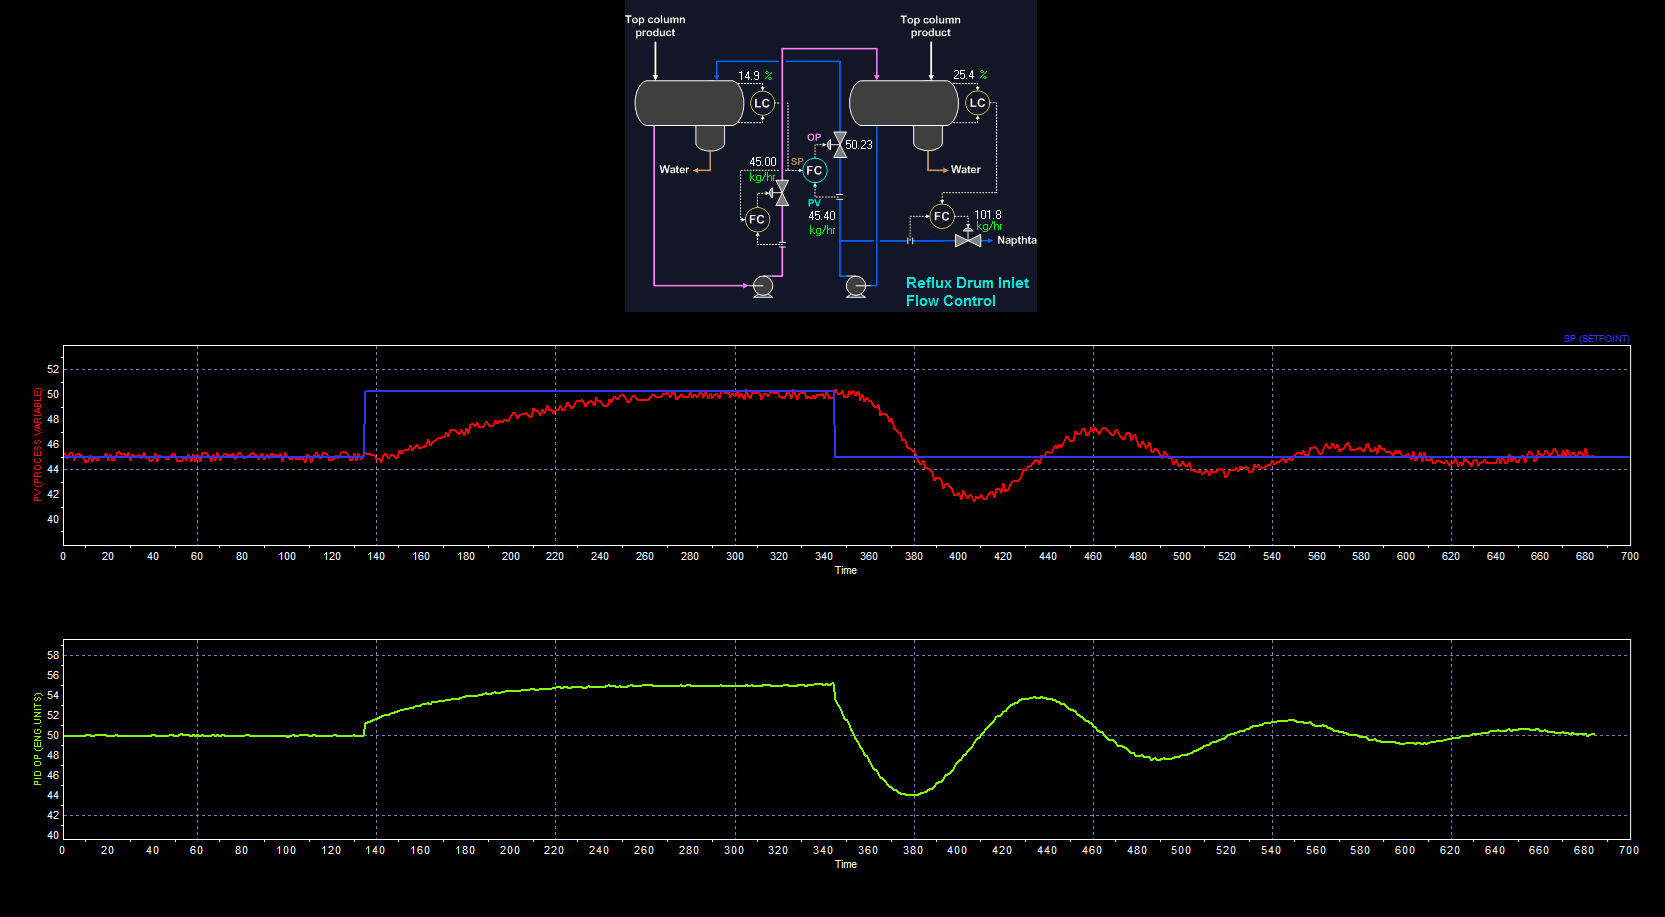Click the right drum LC level controller
1665x917 pixels.
pyautogui.click(x=977, y=103)
